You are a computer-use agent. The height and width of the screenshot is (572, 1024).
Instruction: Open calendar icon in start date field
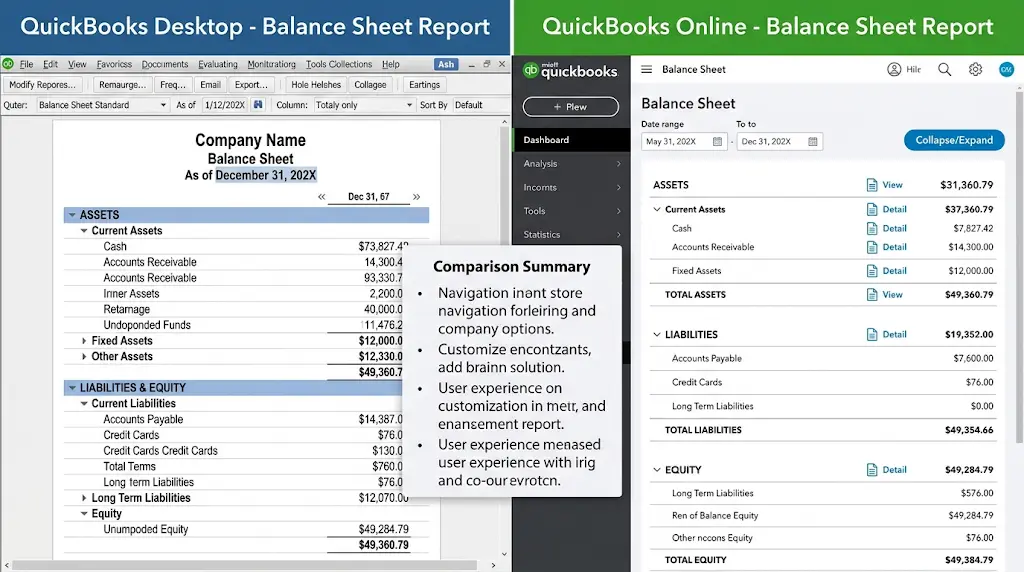tap(717, 142)
